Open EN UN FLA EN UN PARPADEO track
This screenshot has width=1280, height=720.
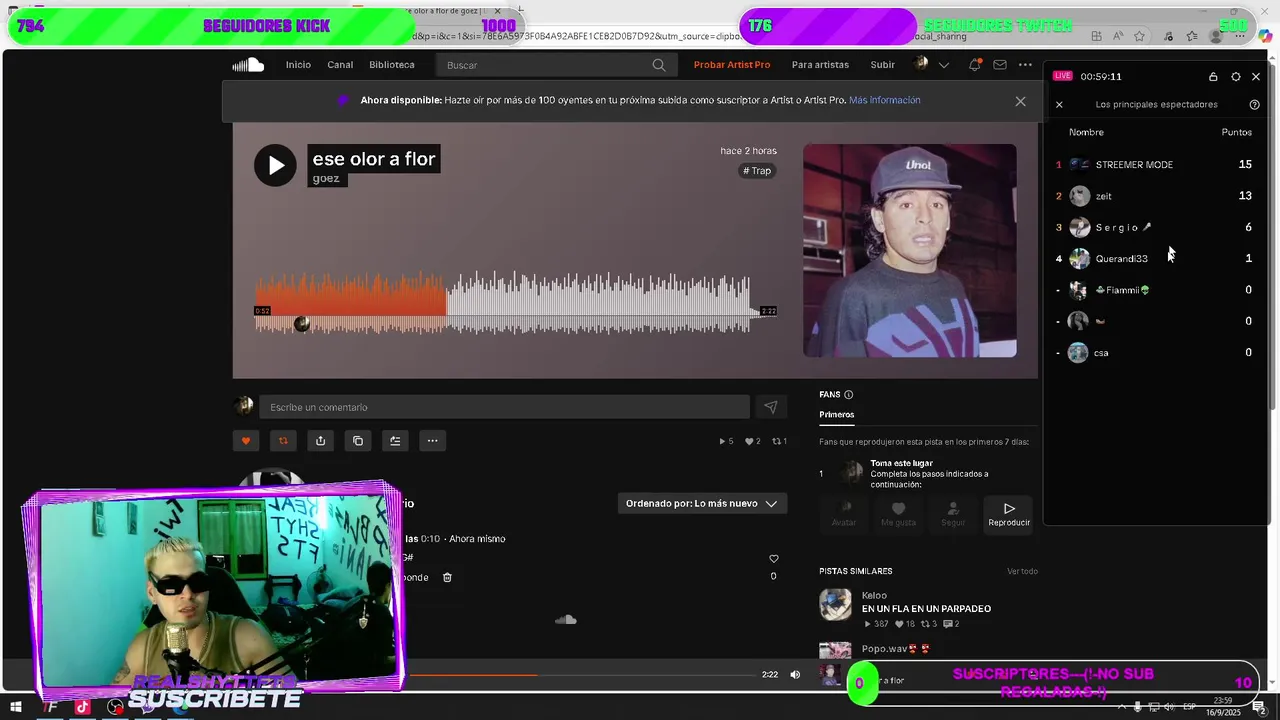click(926, 609)
